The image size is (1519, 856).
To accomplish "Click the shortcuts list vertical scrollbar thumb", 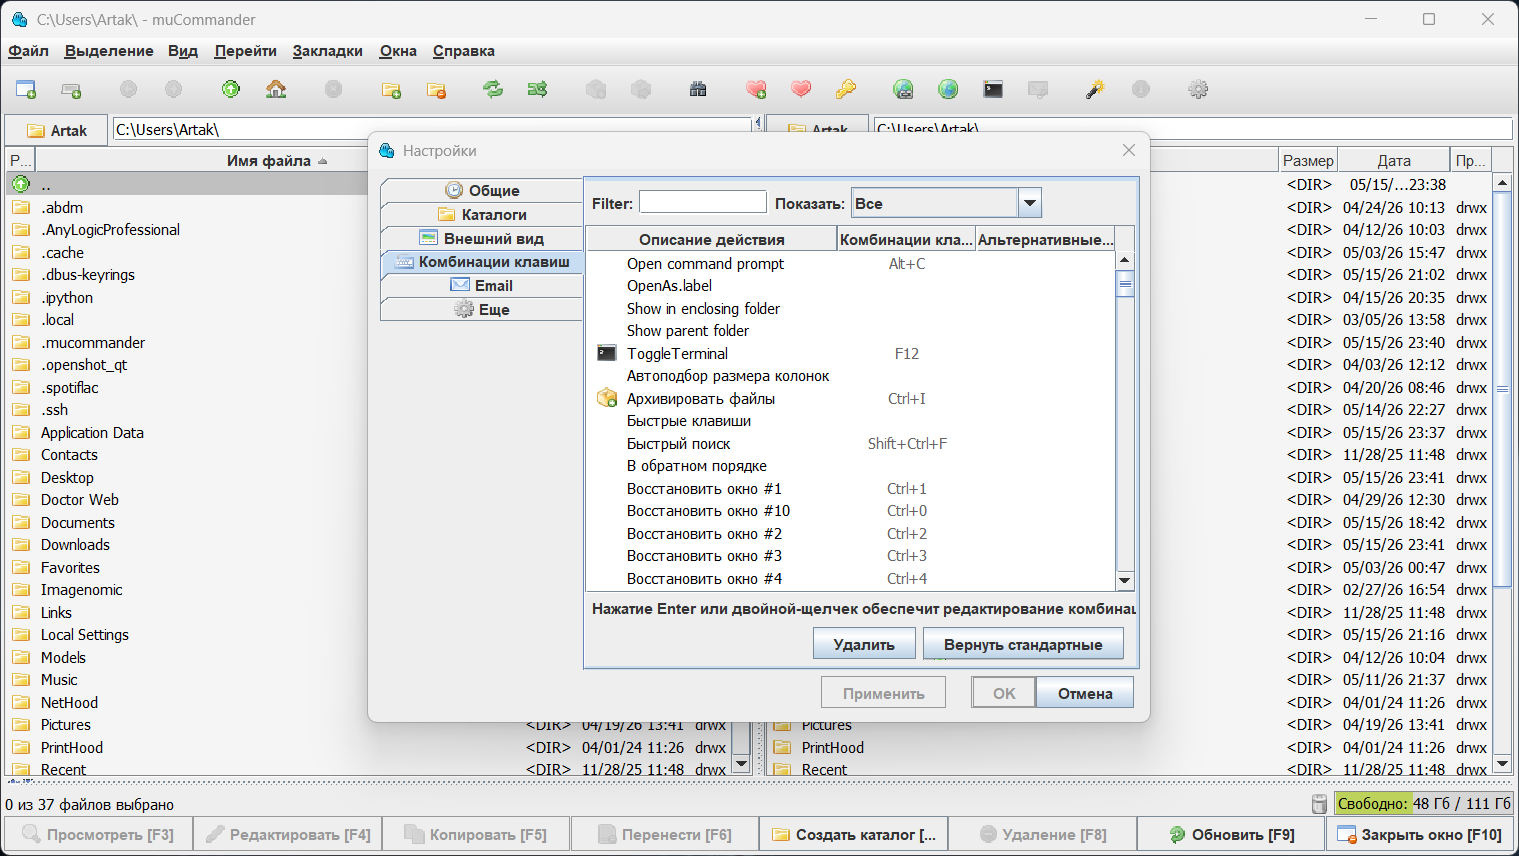I will [x=1125, y=284].
